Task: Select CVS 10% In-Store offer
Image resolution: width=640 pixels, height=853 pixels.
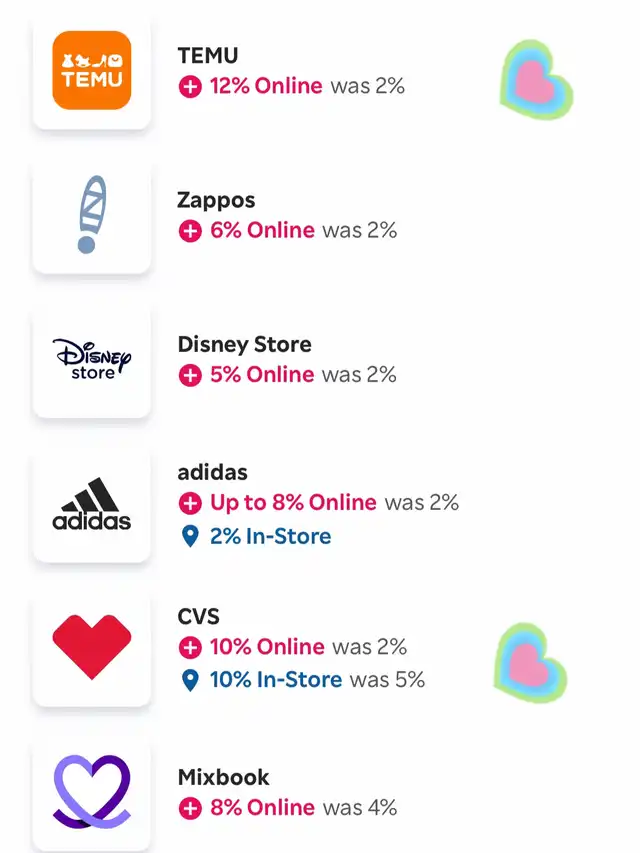Action: [x=275, y=680]
